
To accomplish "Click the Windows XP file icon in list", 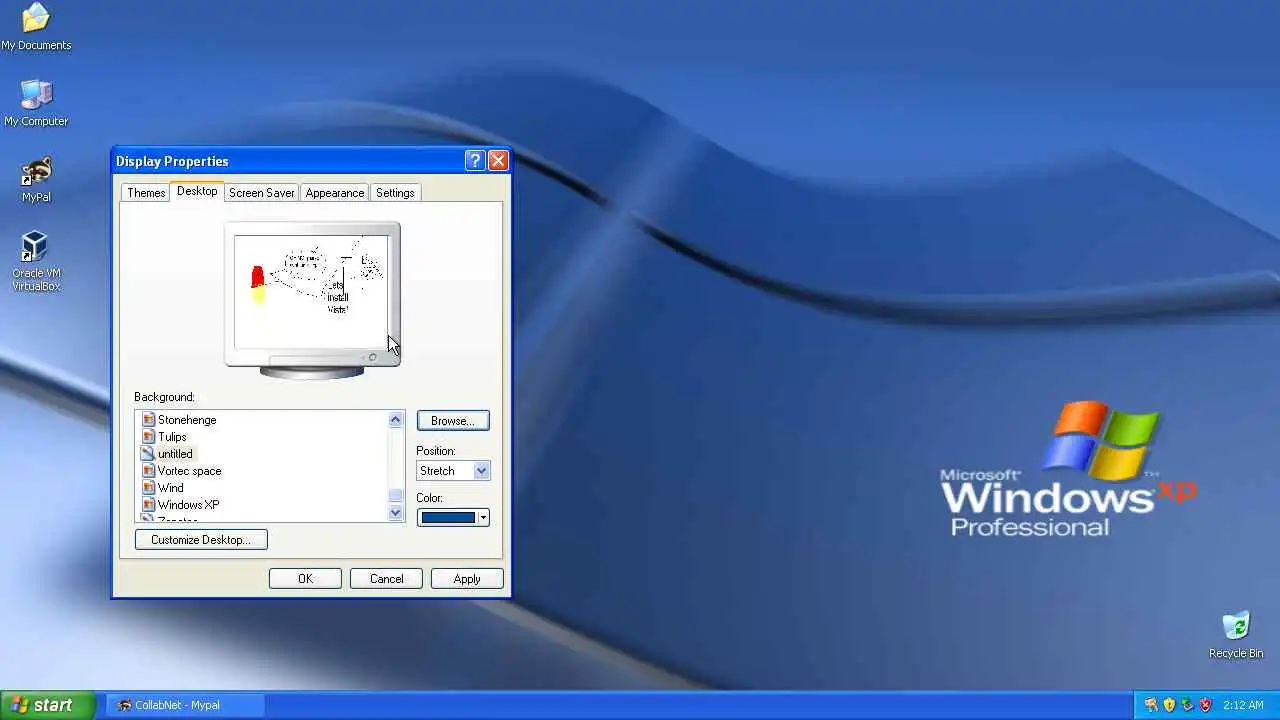I will click(x=148, y=505).
